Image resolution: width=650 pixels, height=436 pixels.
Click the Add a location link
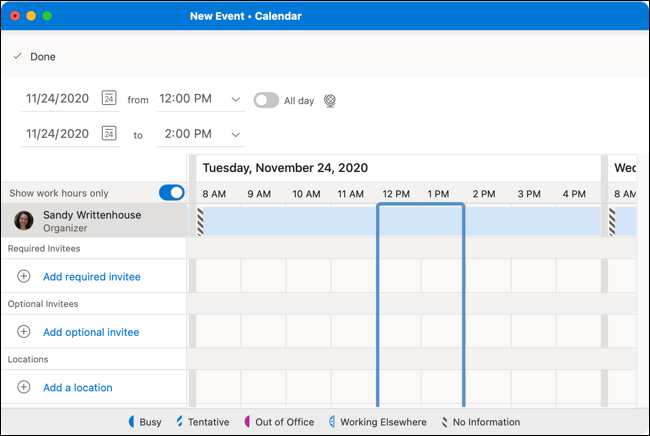click(x=77, y=387)
